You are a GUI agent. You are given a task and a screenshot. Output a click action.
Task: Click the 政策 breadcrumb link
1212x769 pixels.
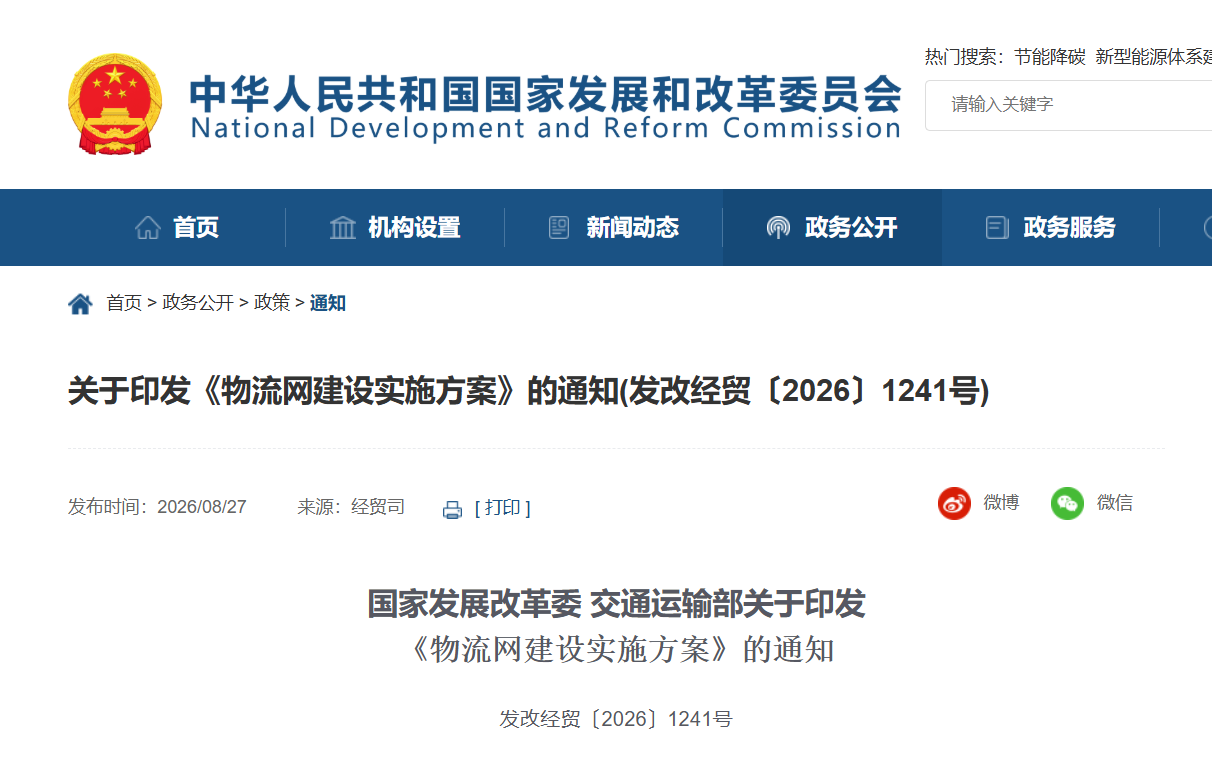[272, 303]
